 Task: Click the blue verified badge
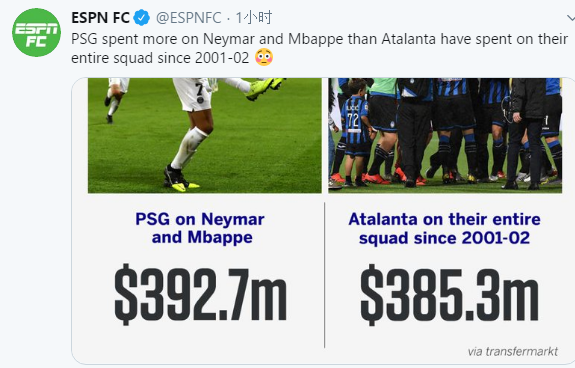point(141,18)
